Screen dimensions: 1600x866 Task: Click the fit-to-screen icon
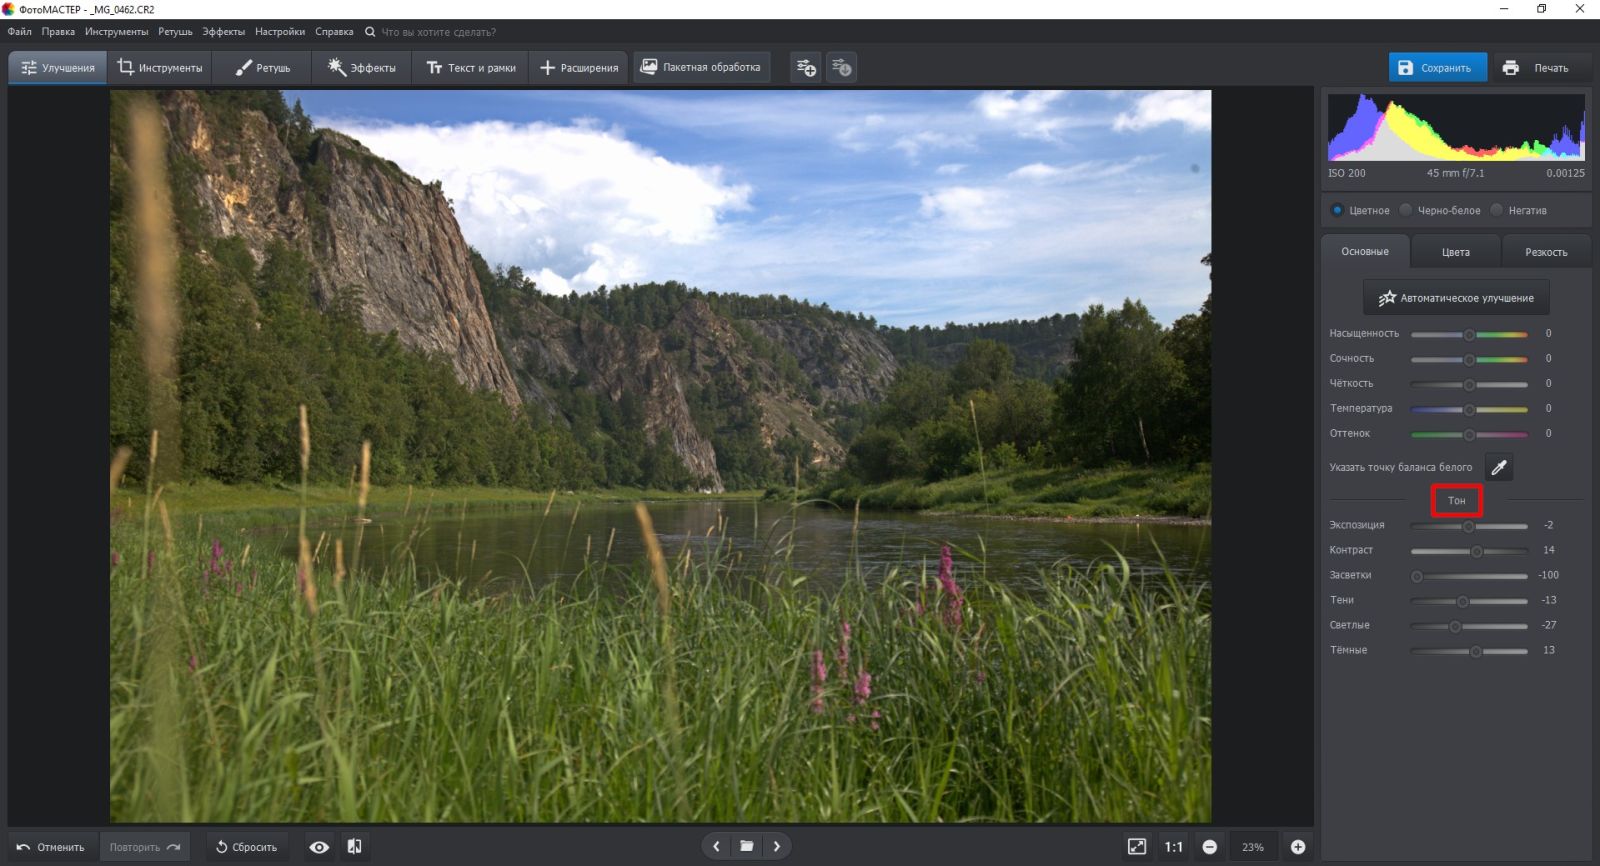pos(1137,847)
